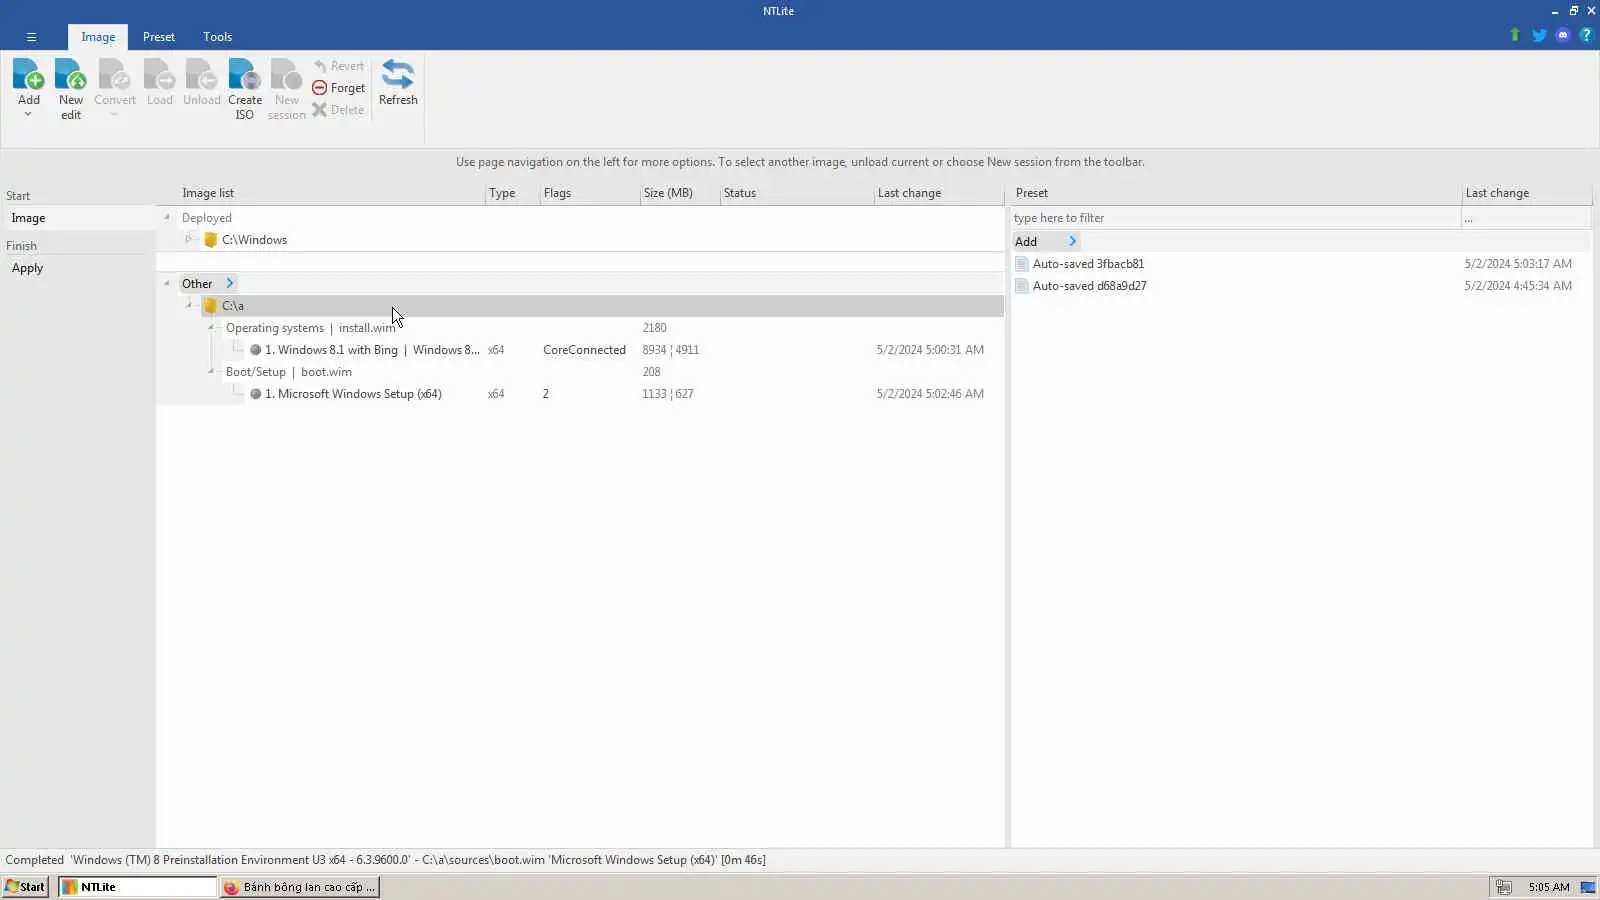Sort by the Status column header
1600x900 pixels.
click(740, 193)
